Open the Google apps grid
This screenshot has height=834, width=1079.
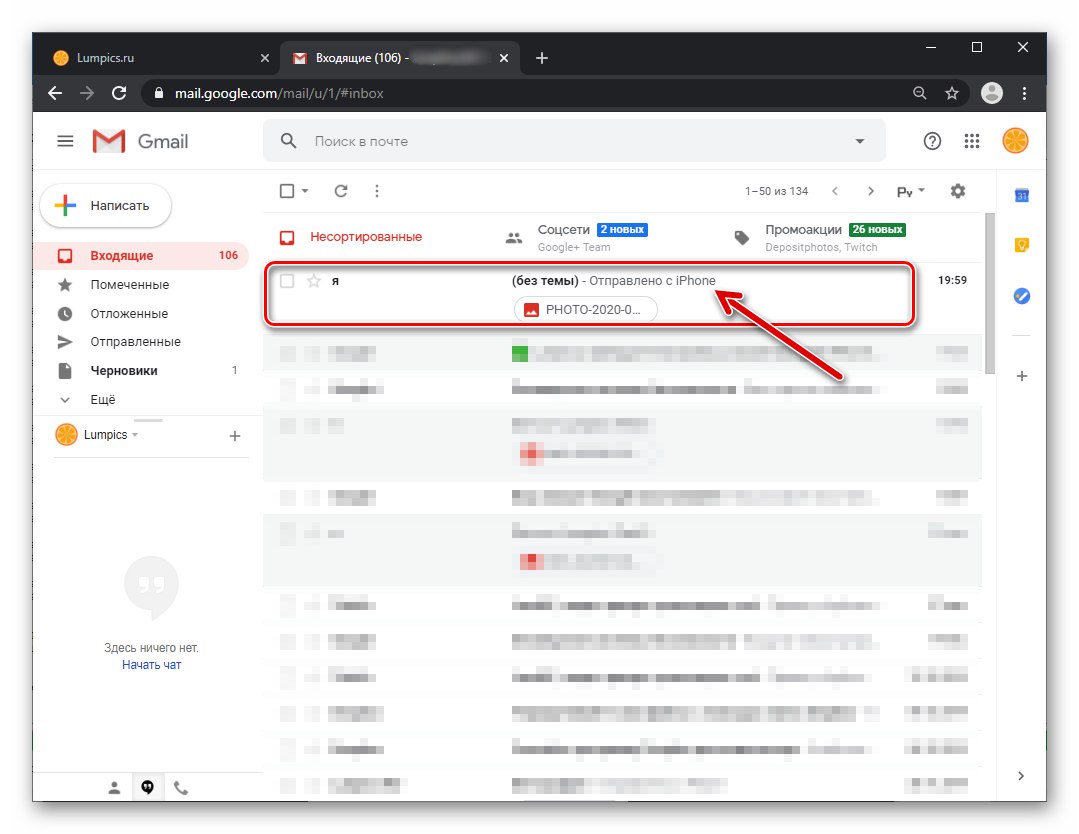pyautogui.click(x=972, y=141)
